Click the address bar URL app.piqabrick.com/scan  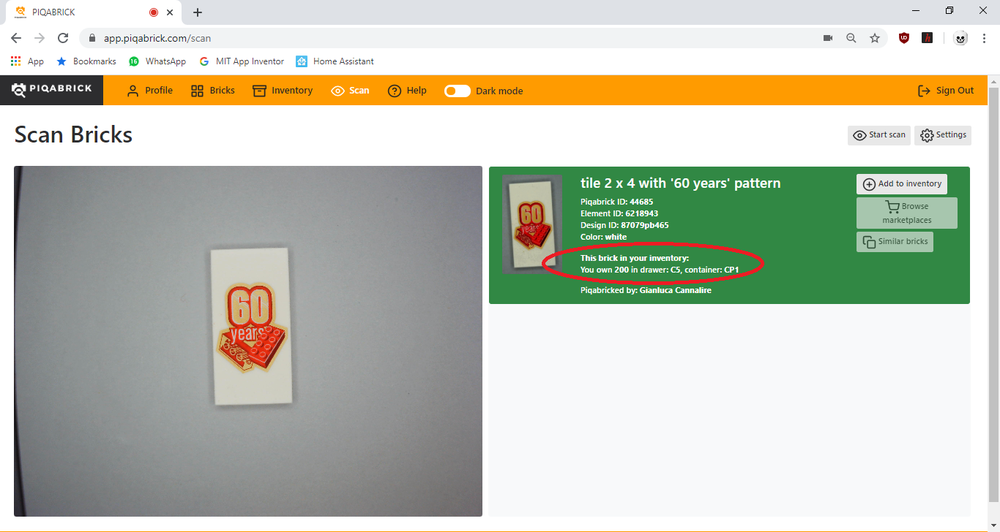[x=157, y=38]
